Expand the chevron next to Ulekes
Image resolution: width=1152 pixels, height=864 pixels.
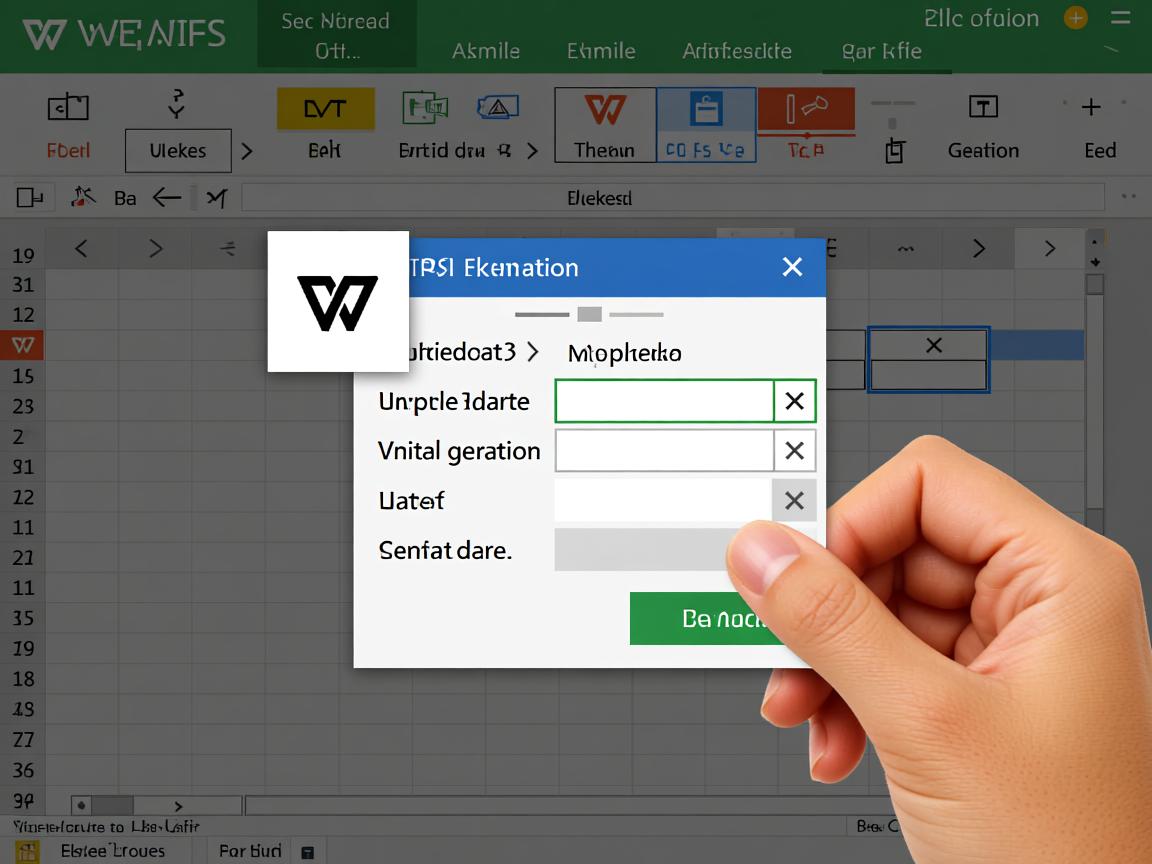click(x=246, y=151)
